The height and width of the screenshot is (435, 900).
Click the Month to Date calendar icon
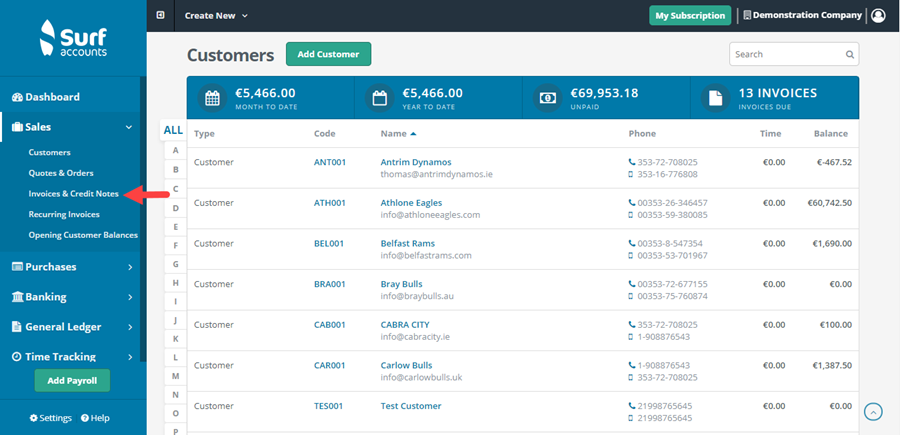[x=212, y=98]
